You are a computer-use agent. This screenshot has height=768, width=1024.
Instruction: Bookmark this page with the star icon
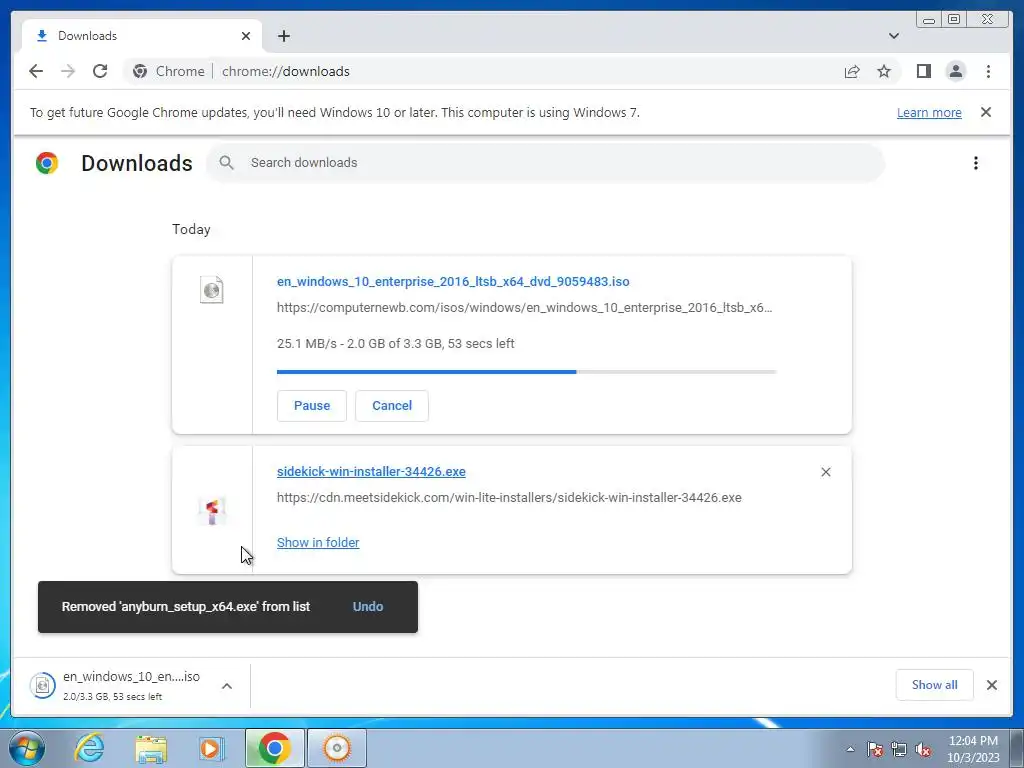[884, 71]
